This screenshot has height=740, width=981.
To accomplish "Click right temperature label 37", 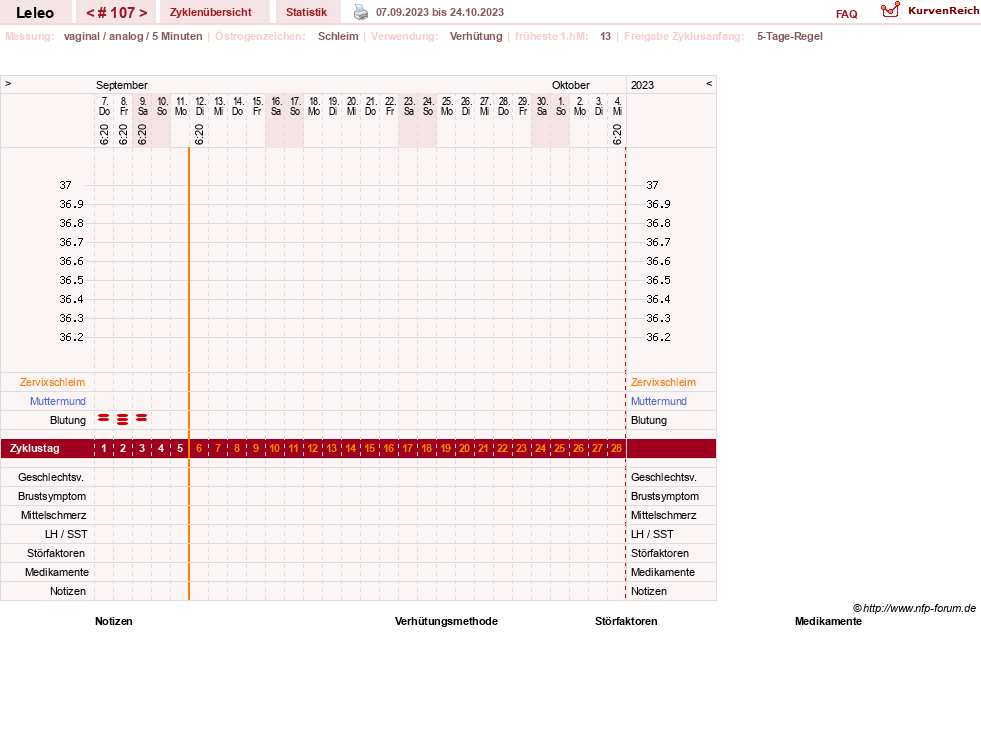I will tap(653, 185).
